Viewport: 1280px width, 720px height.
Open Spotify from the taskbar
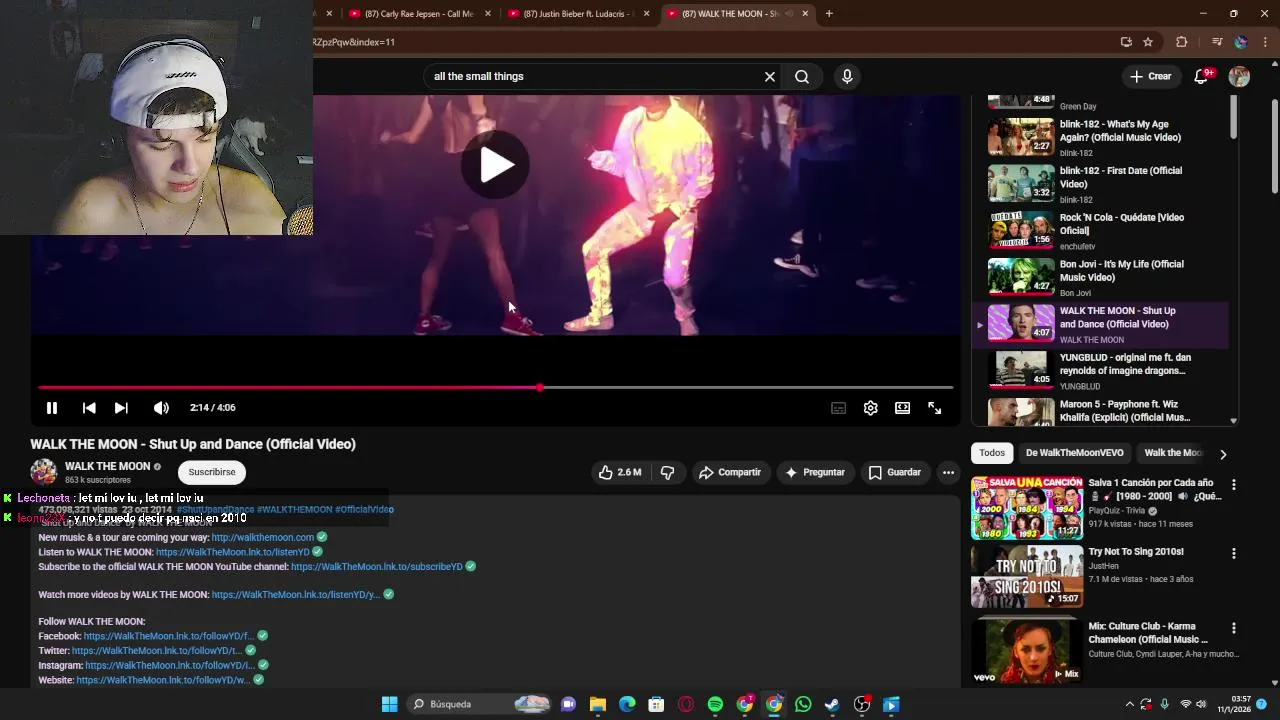click(x=715, y=704)
